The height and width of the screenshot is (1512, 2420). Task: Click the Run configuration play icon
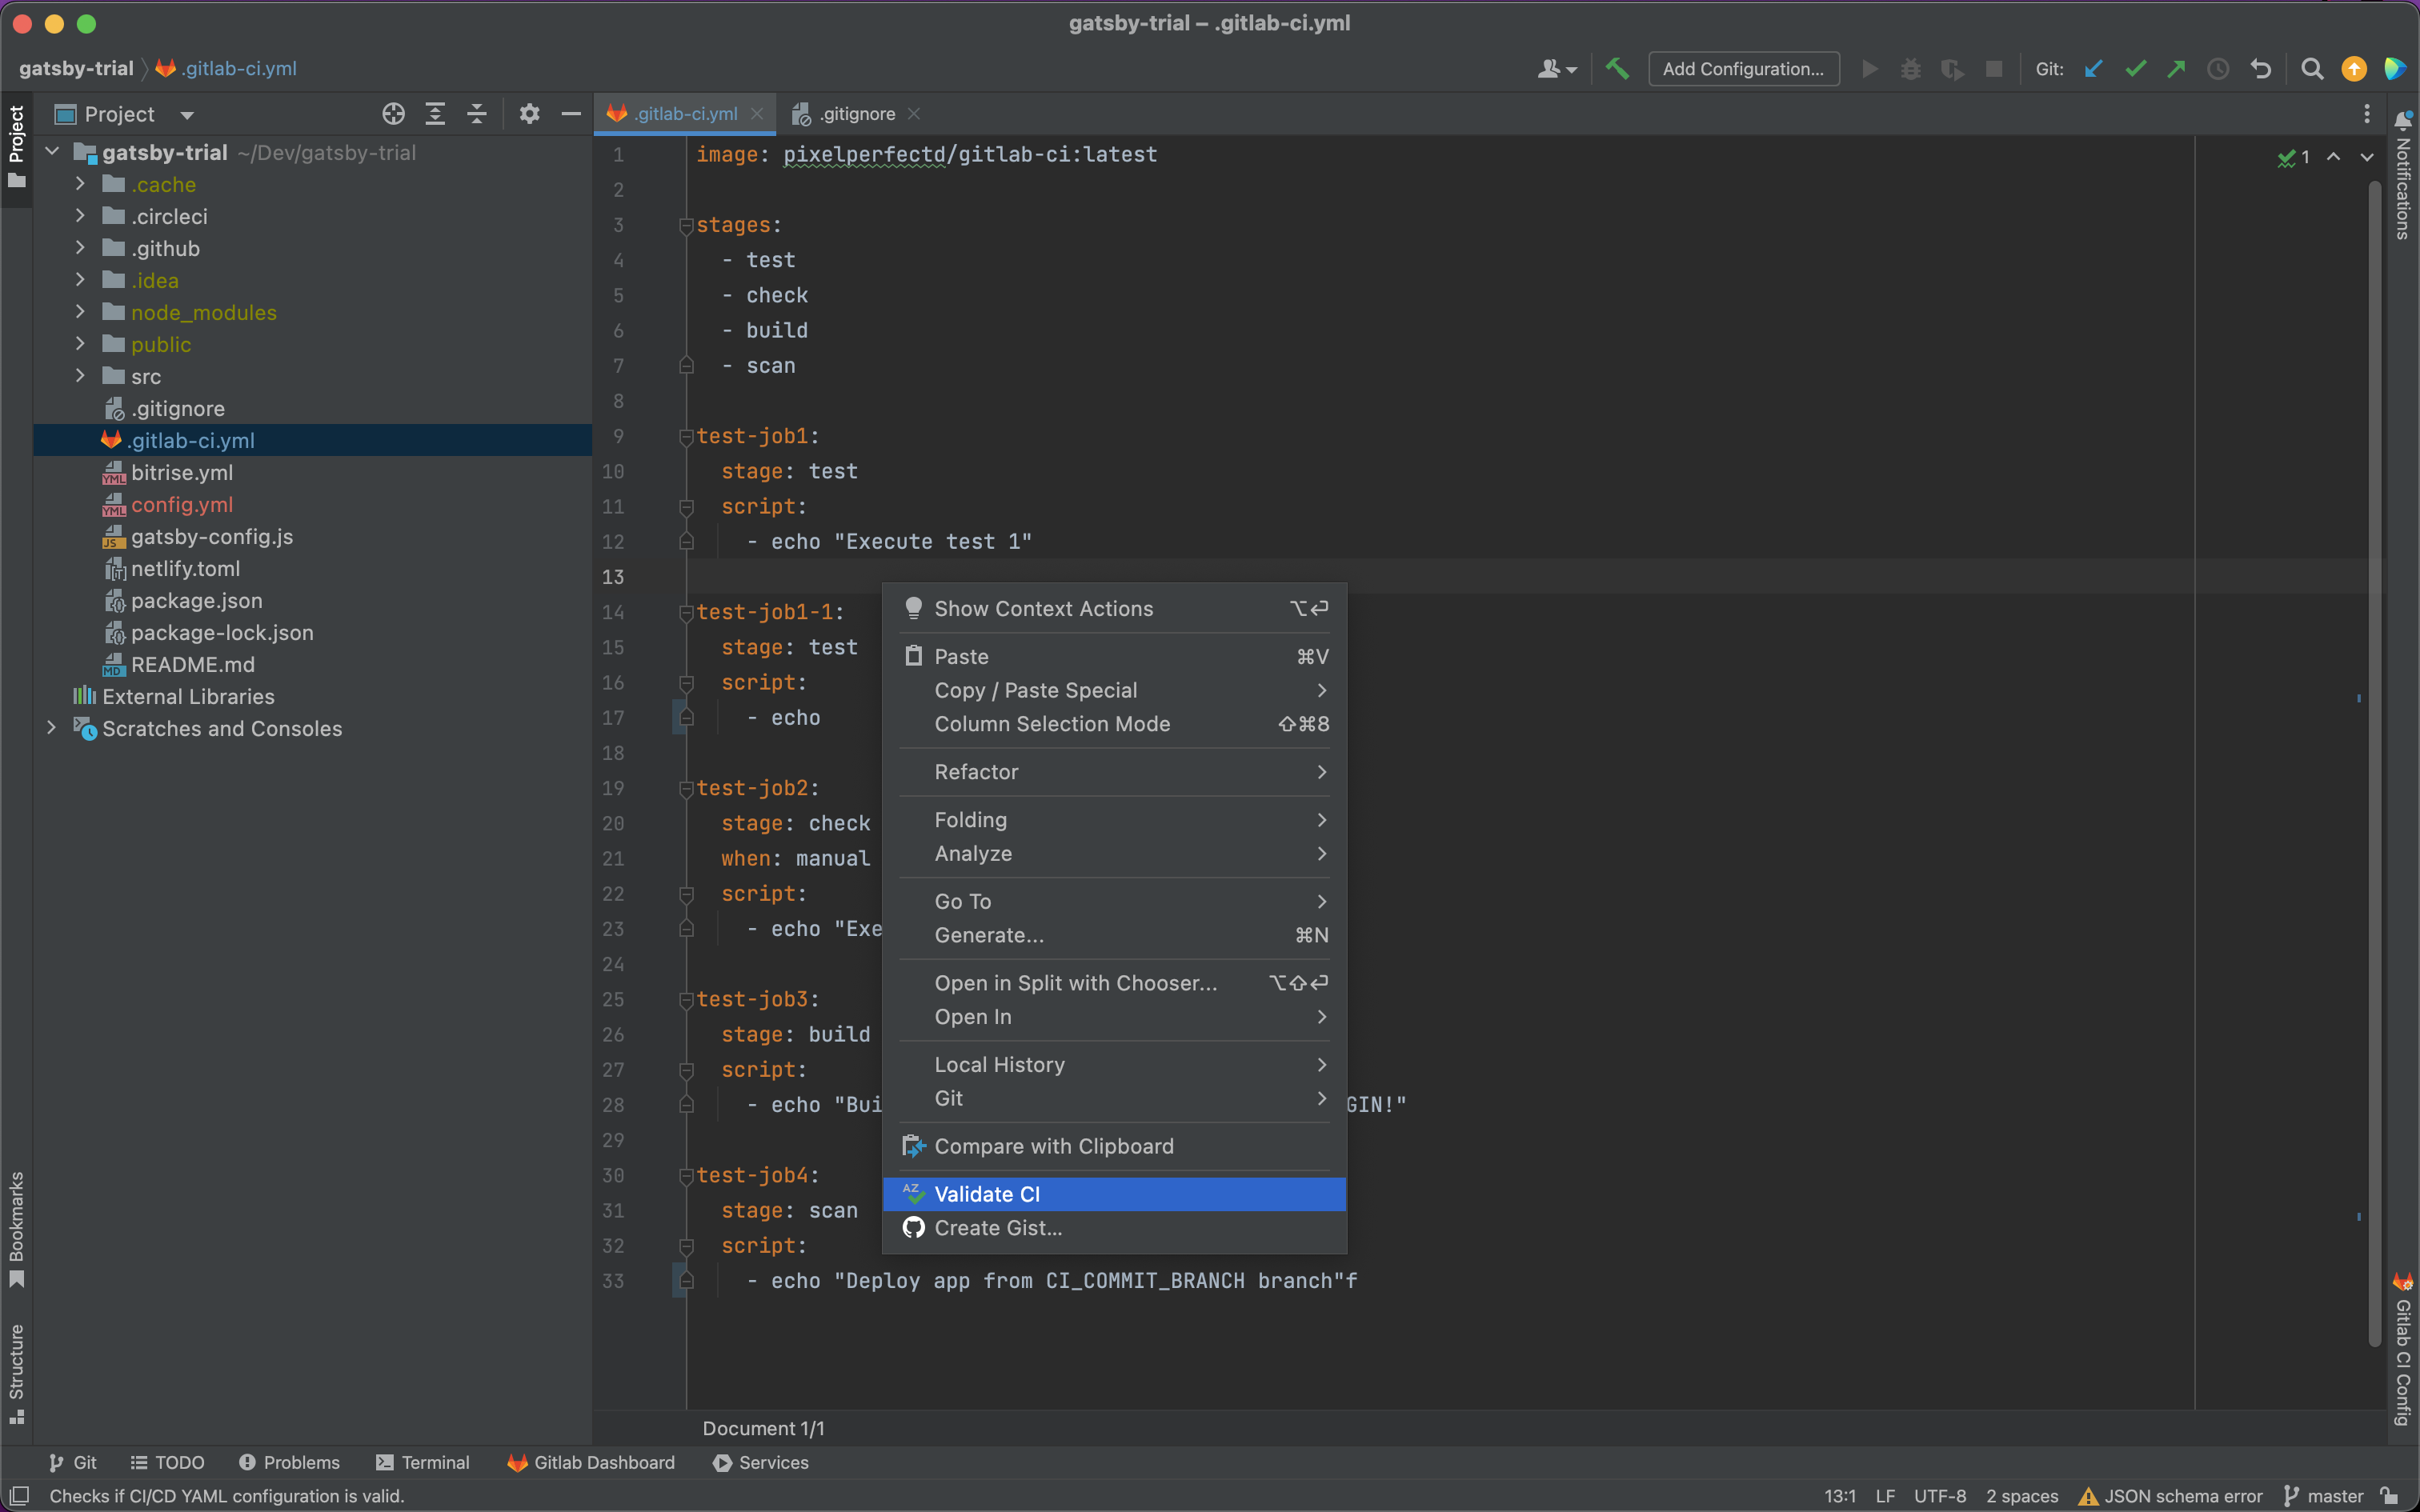pyautogui.click(x=1869, y=69)
